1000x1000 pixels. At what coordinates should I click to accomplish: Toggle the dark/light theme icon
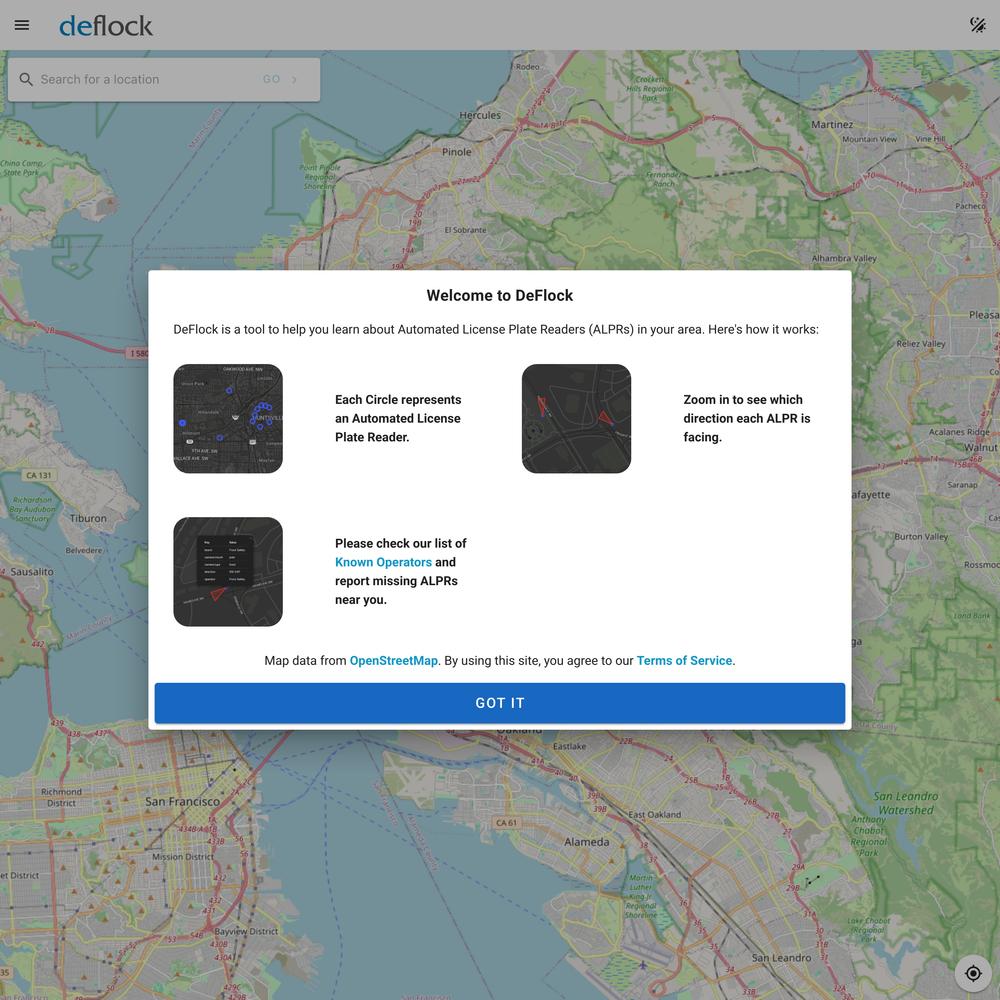(x=978, y=25)
